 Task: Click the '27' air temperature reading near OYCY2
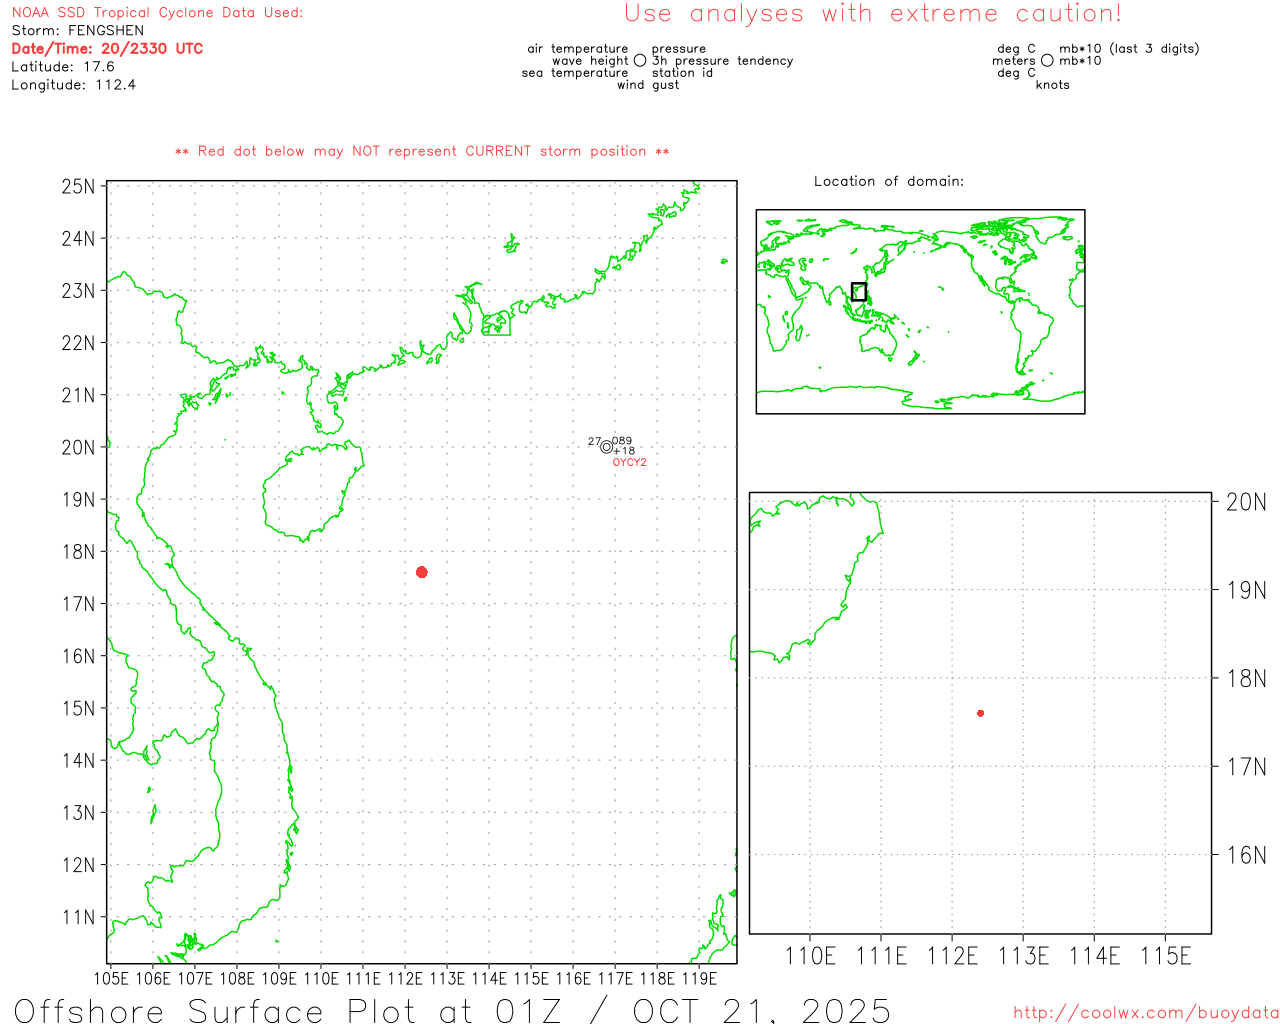click(x=594, y=441)
